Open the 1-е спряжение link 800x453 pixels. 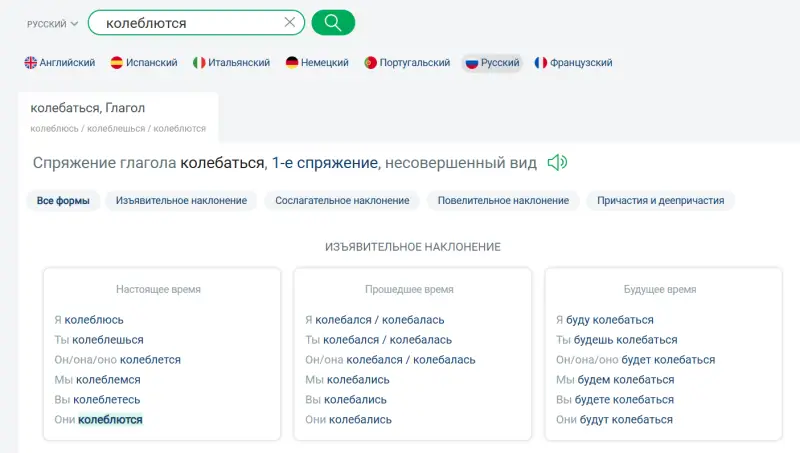pyautogui.click(x=324, y=163)
